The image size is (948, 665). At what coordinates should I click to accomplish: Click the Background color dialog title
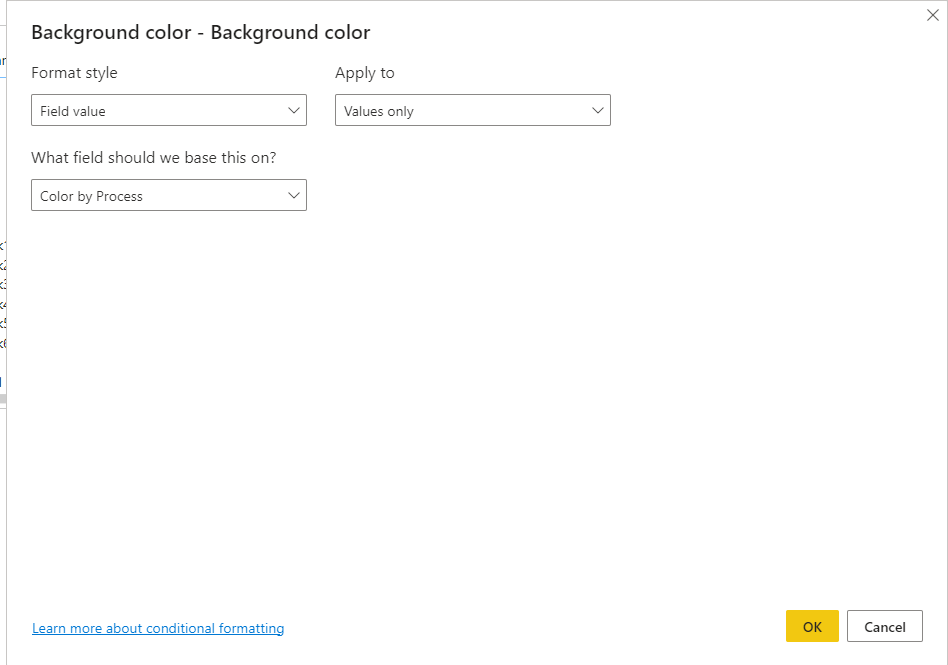click(200, 33)
